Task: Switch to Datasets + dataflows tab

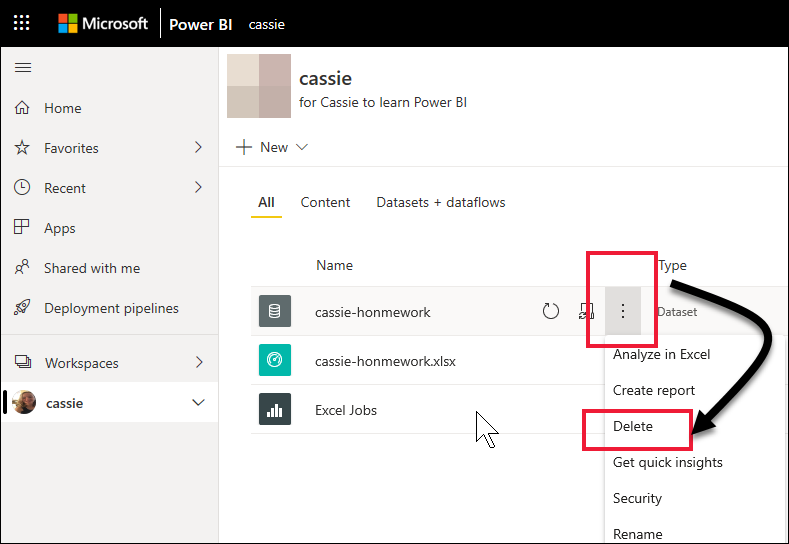Action: pos(441,202)
